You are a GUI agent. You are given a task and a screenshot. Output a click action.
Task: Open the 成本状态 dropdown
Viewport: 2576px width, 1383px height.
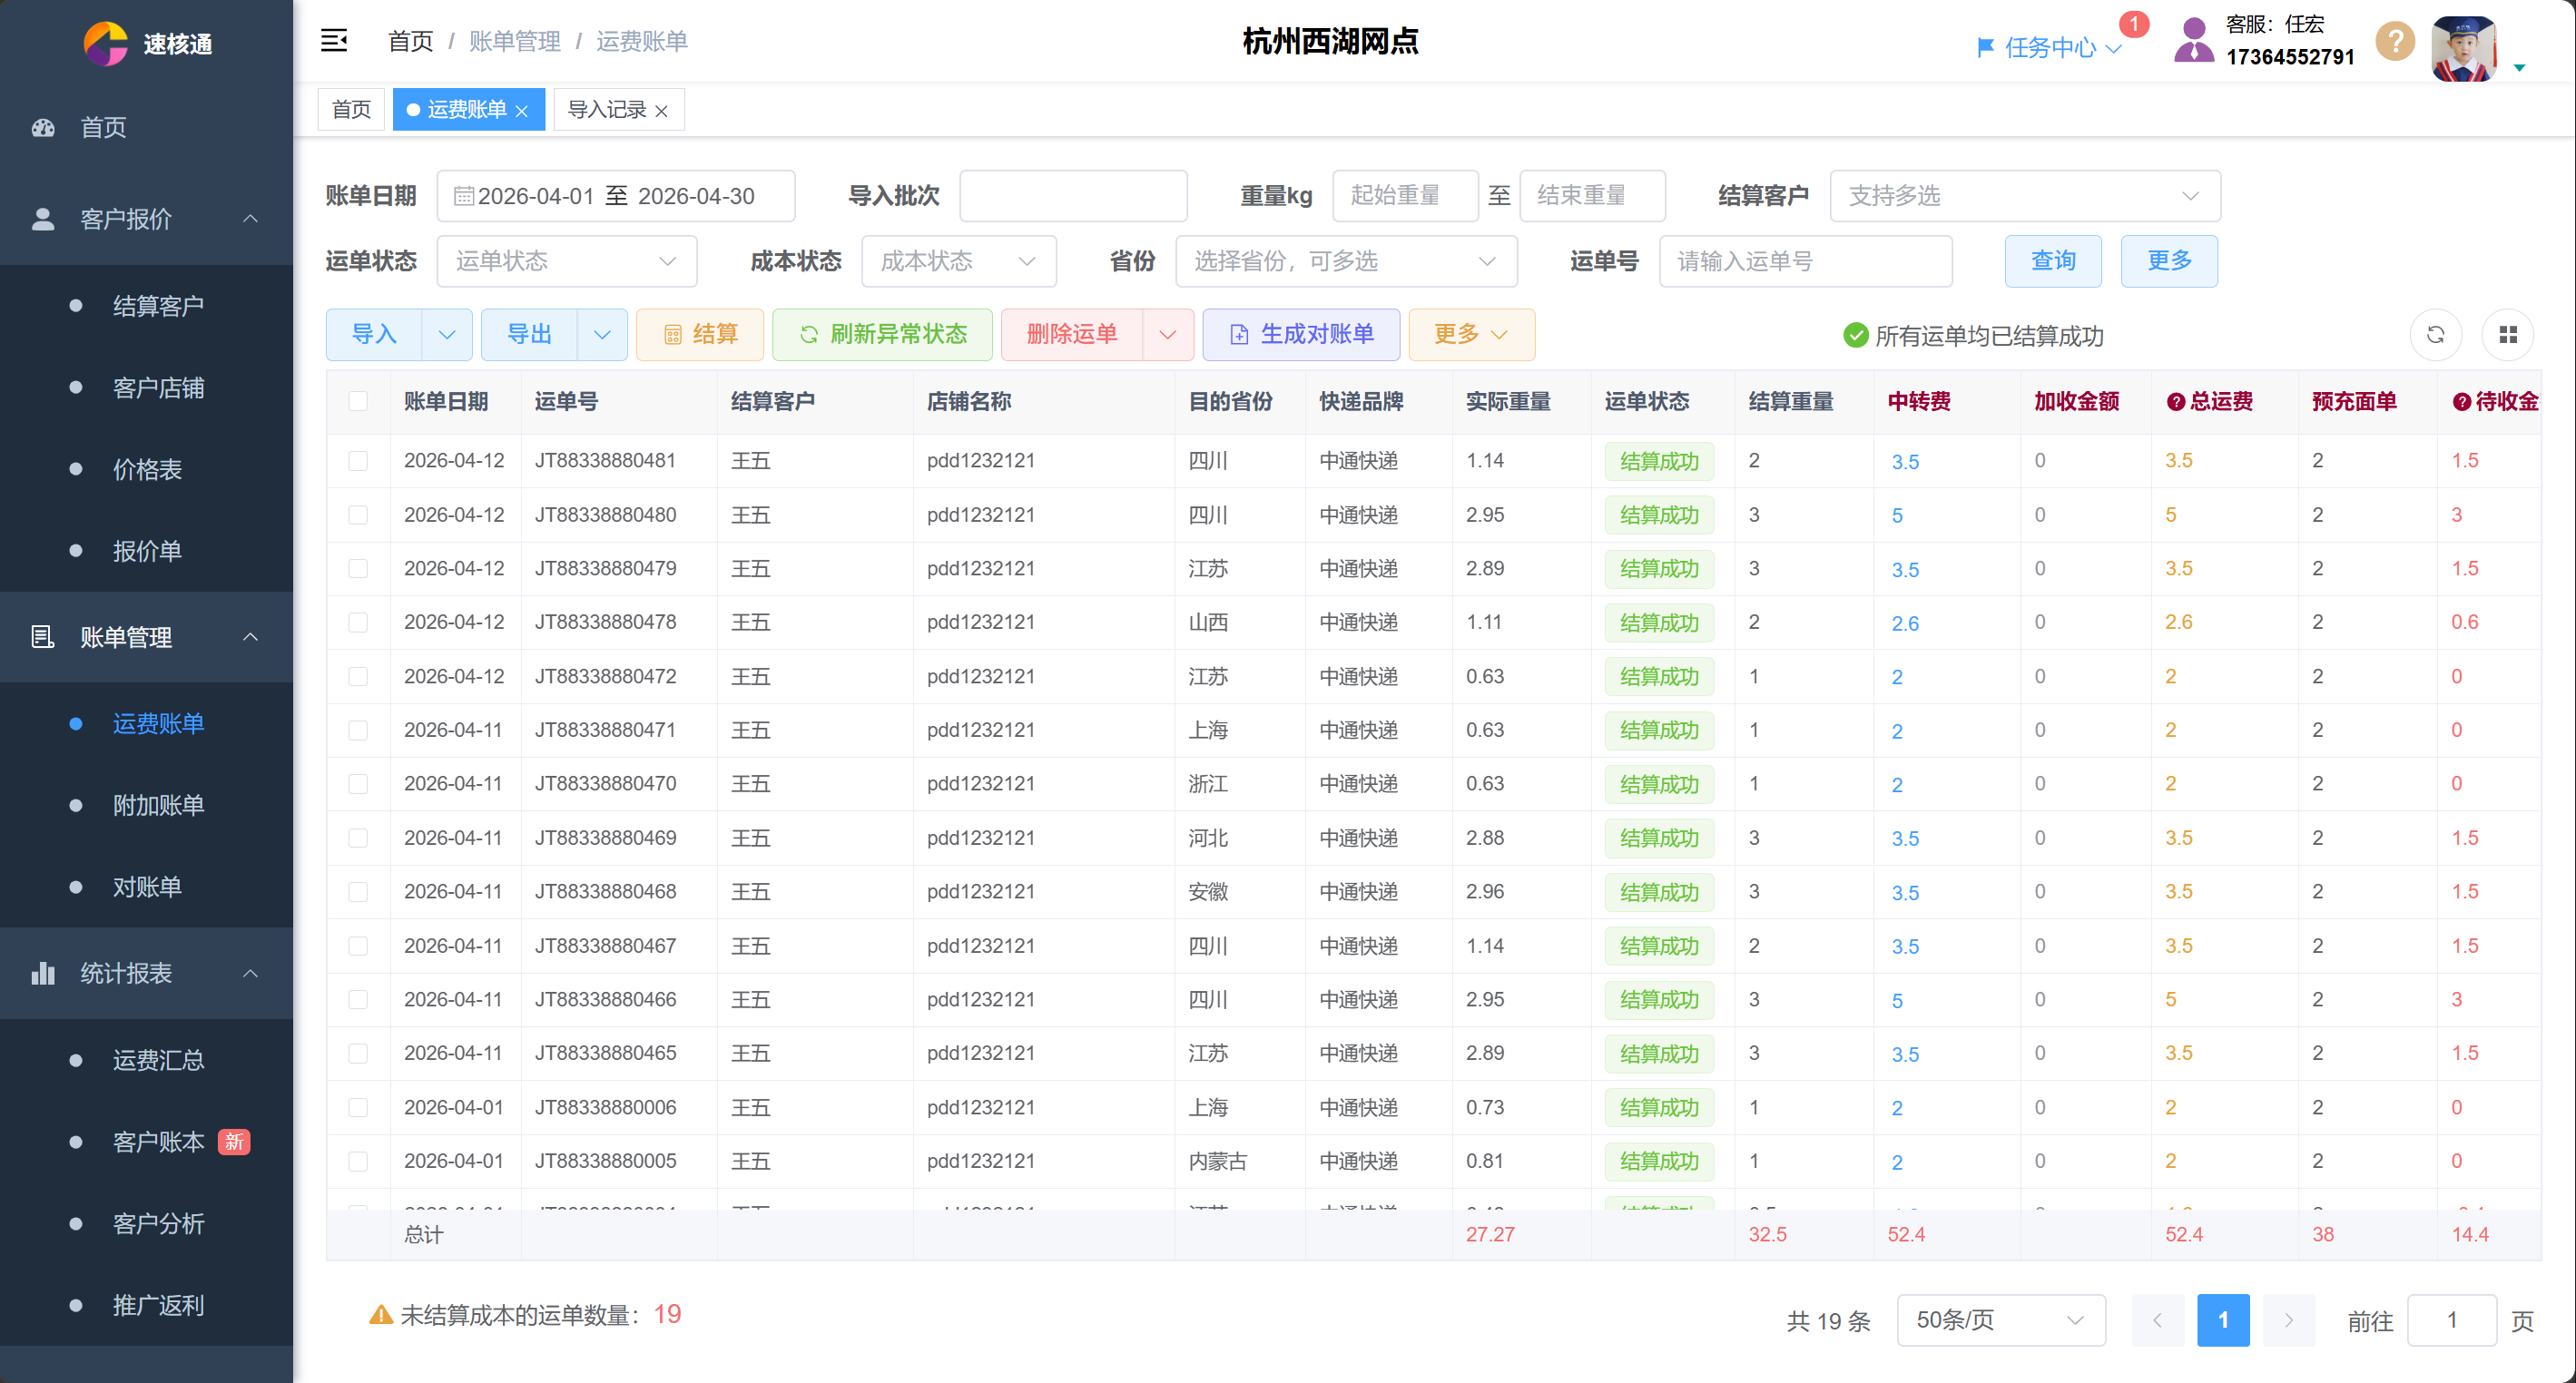[x=959, y=262]
